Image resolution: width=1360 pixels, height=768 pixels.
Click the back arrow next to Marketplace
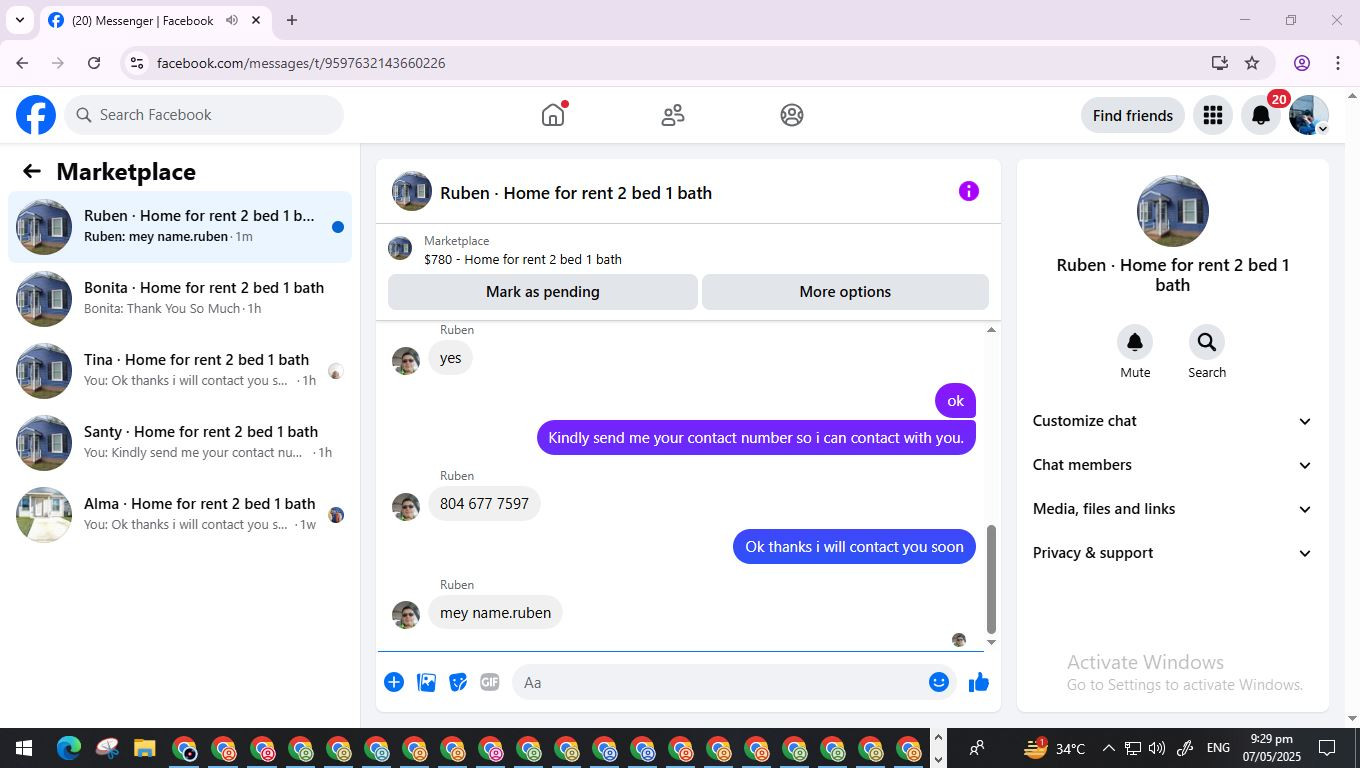tap(32, 171)
